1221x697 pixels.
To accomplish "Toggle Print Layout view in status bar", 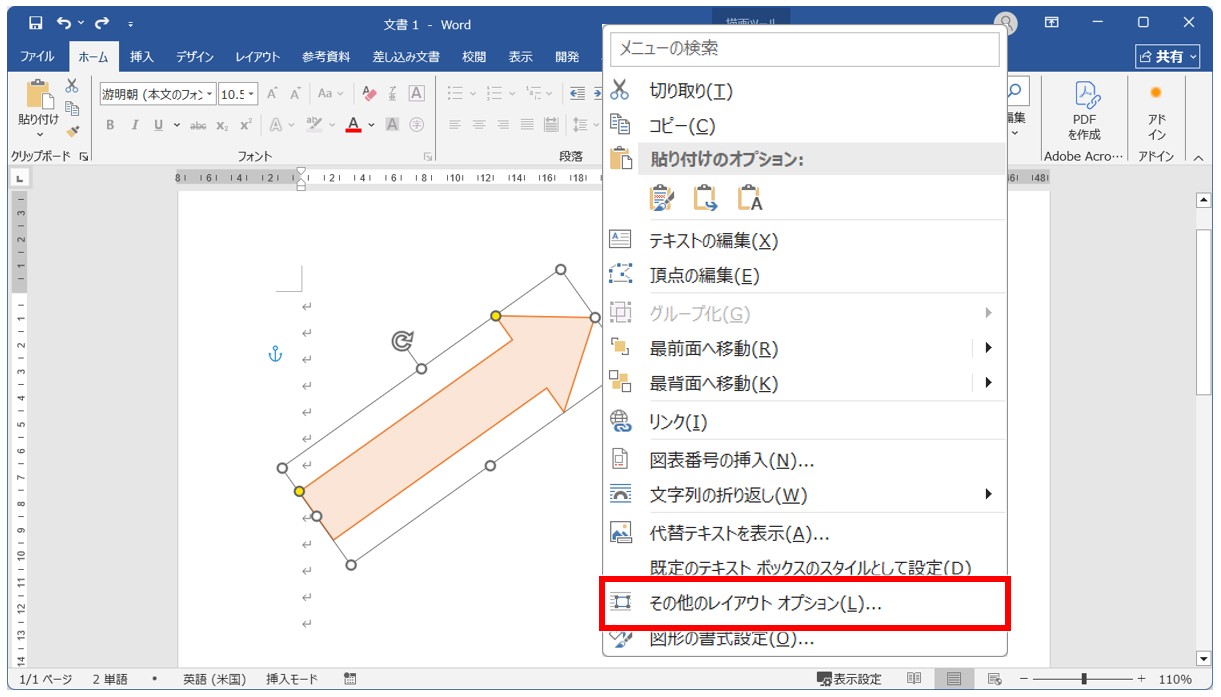I will coord(954,679).
